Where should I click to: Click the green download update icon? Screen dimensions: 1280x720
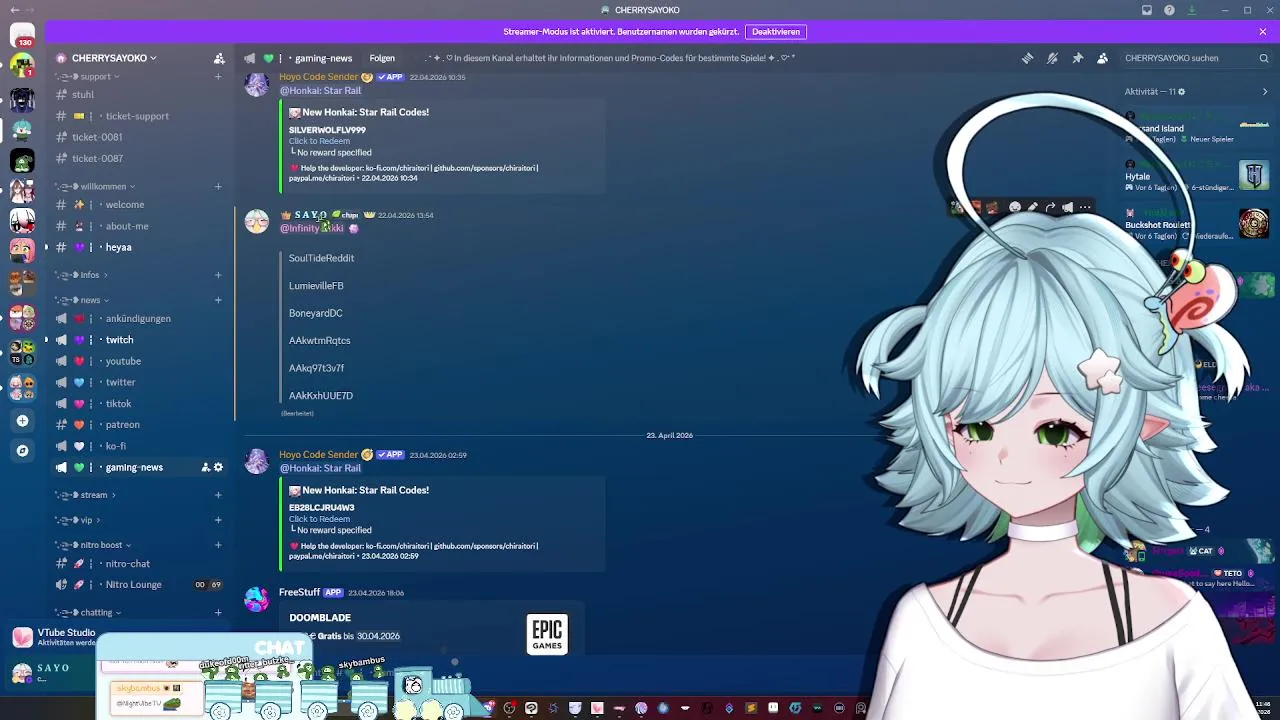pos(1191,10)
